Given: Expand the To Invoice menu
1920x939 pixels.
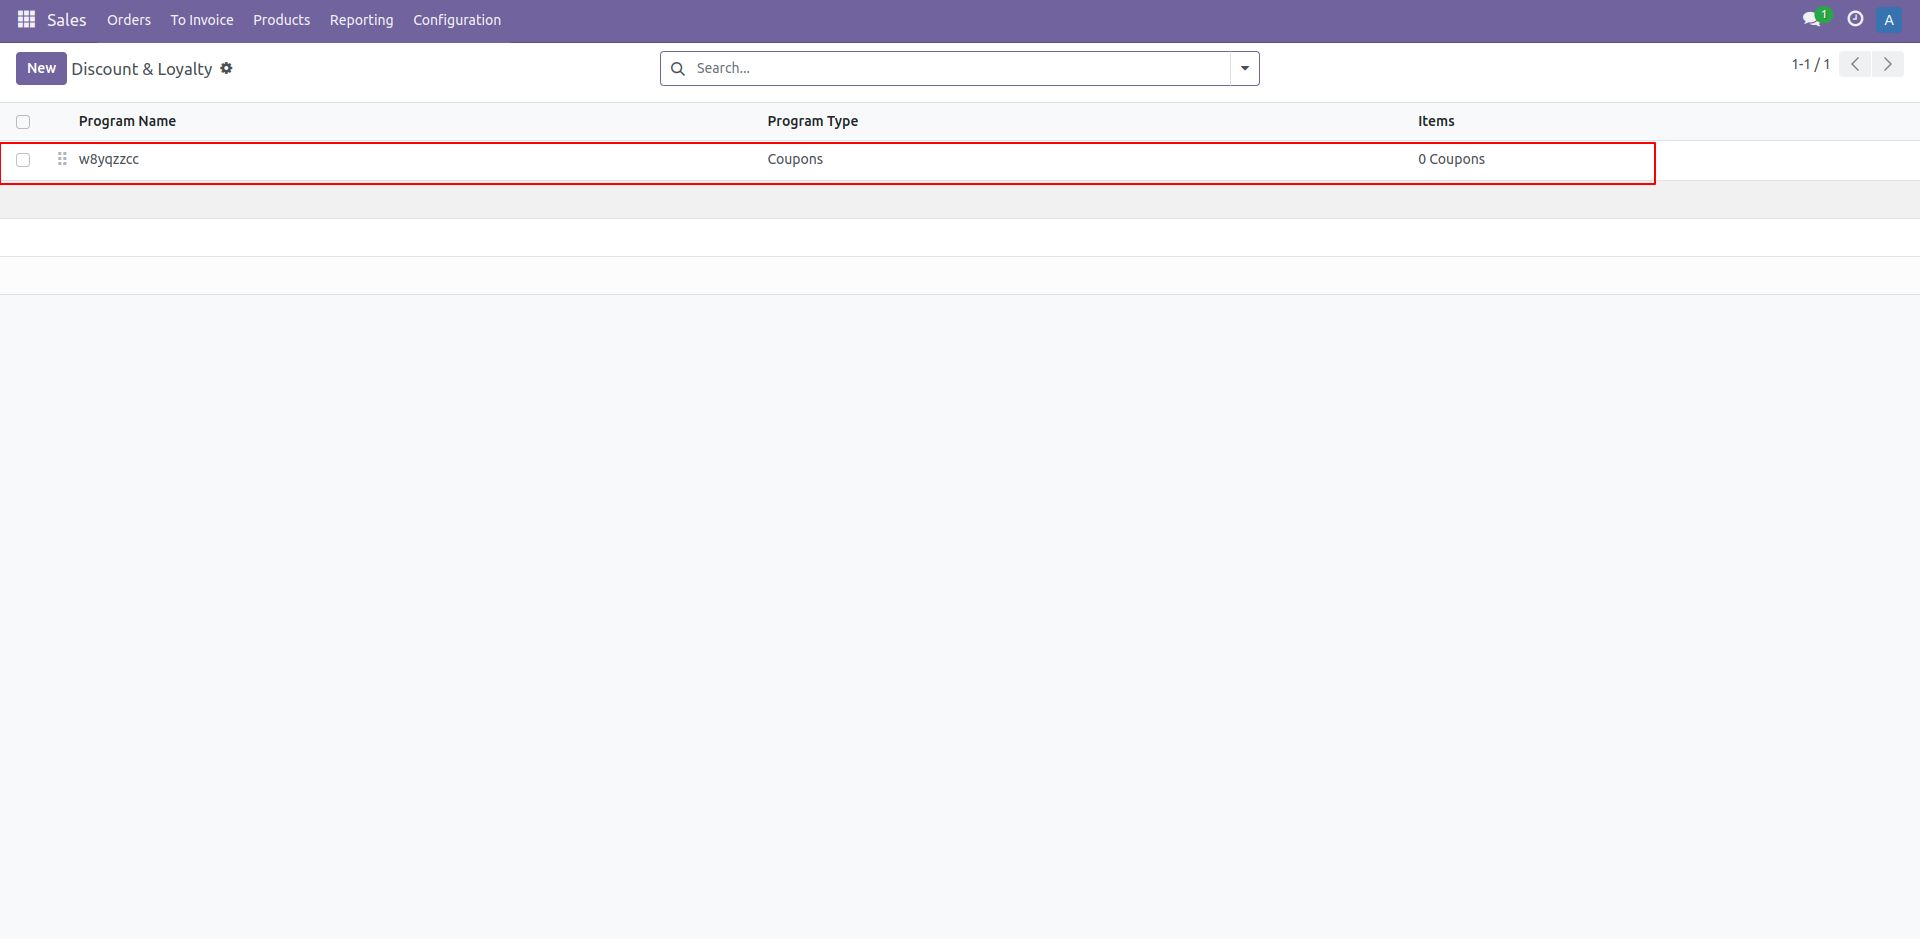Looking at the screenshot, I should [x=202, y=20].
